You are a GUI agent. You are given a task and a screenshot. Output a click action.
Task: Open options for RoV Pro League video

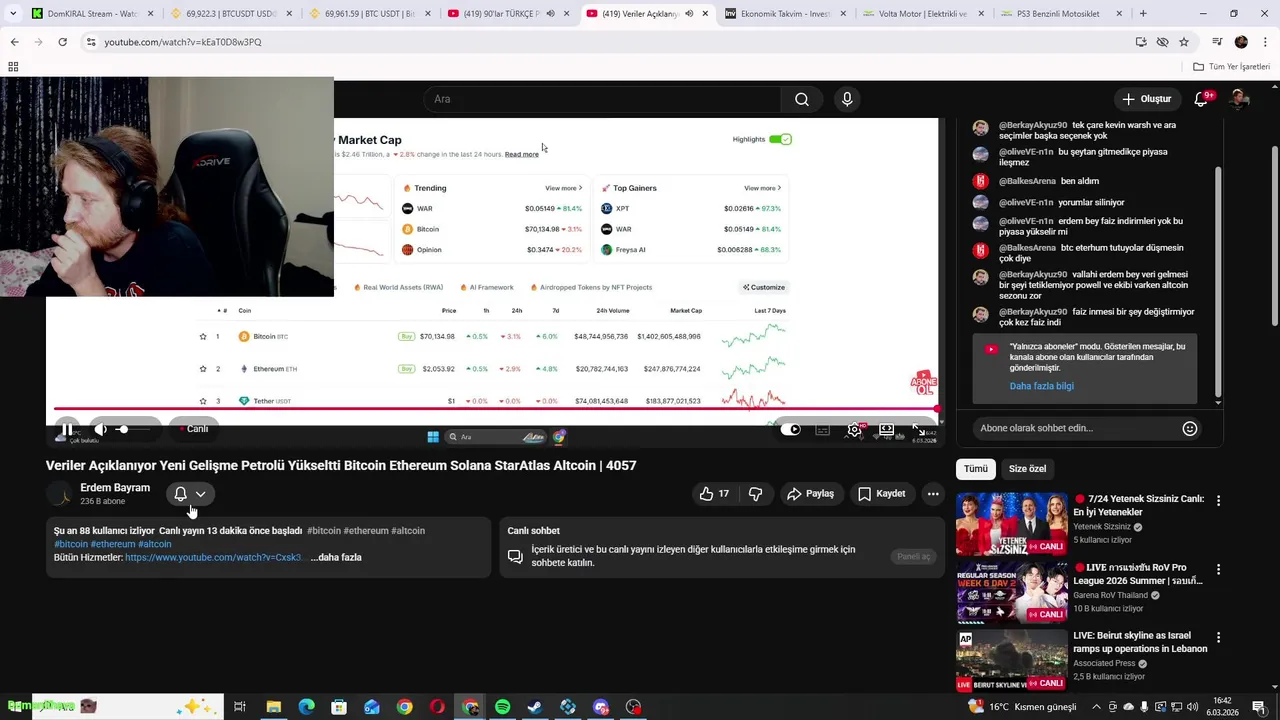(x=1218, y=568)
